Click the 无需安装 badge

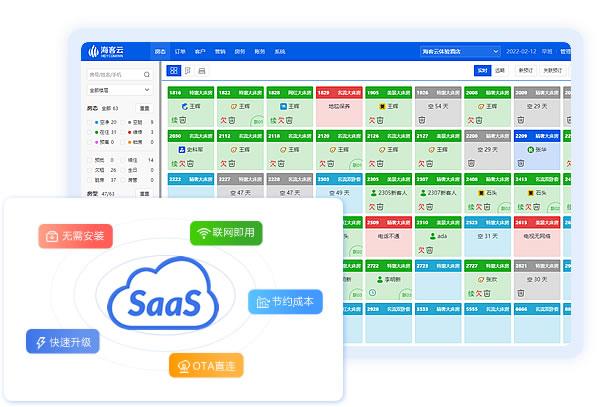click(x=76, y=236)
